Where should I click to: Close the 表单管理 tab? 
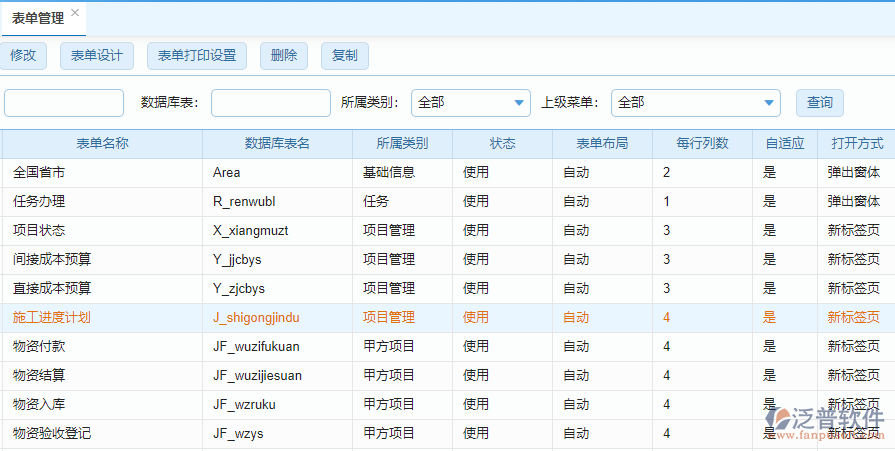[75, 14]
